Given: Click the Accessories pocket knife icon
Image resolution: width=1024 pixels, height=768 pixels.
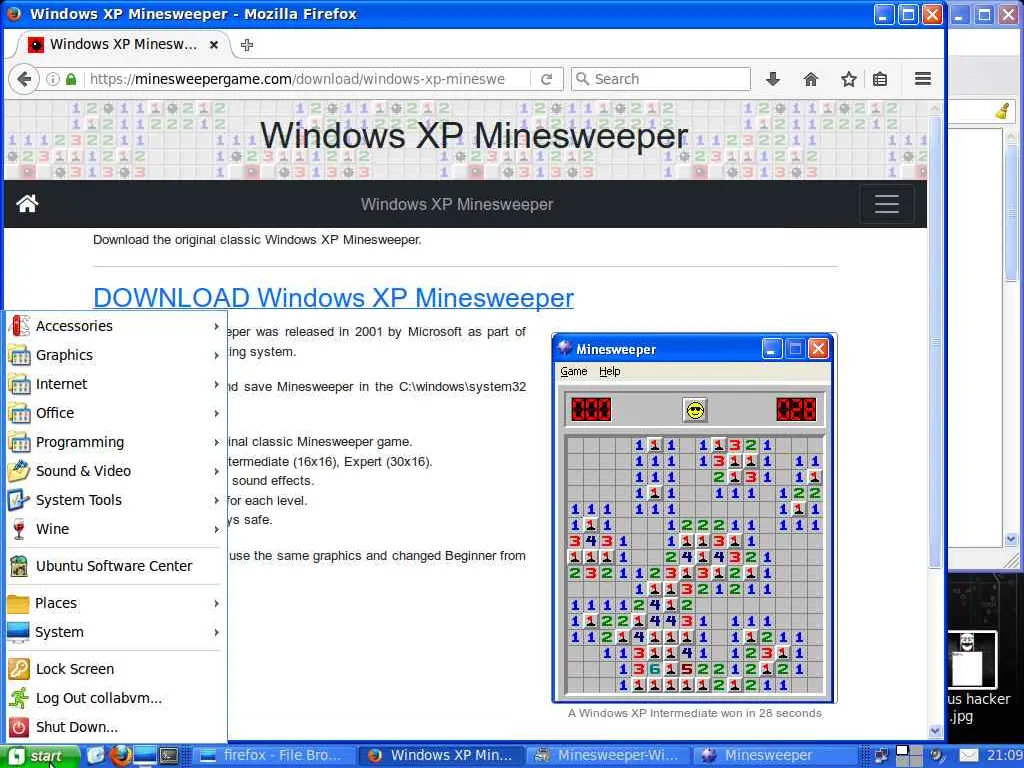Looking at the screenshot, I should pyautogui.click(x=19, y=325).
